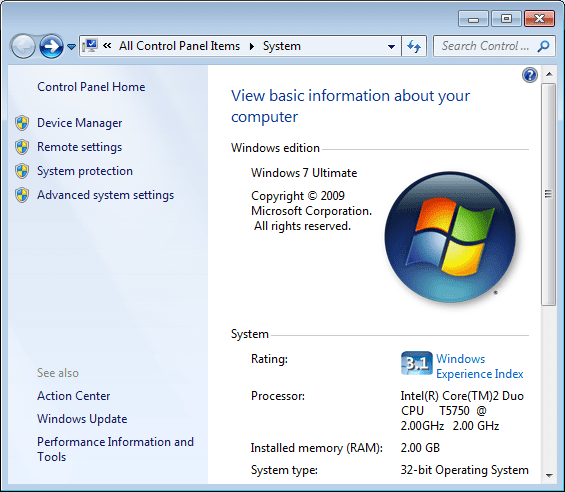Click the 'Rating:' label

(269, 359)
